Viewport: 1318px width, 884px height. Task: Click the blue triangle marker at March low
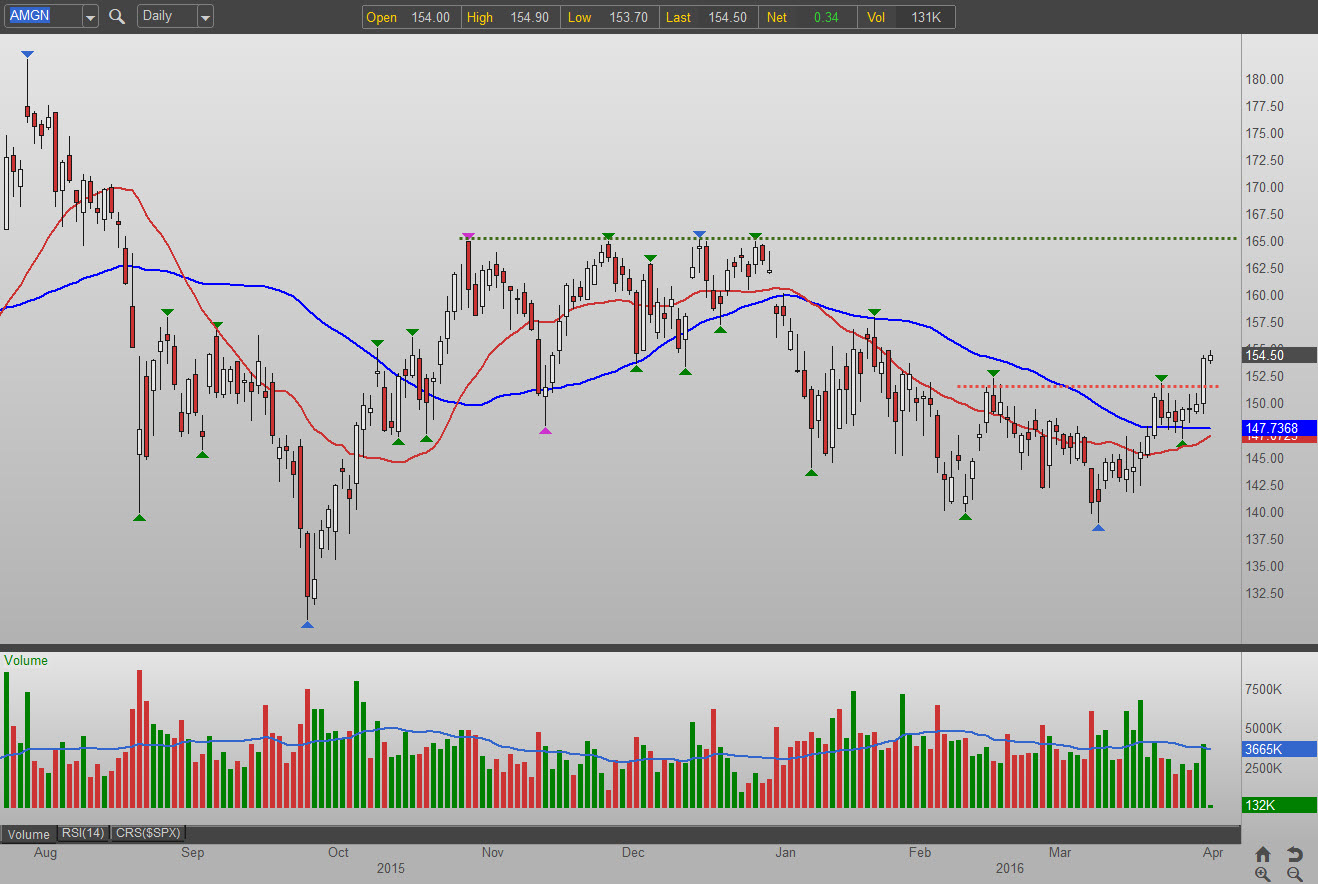1098,527
